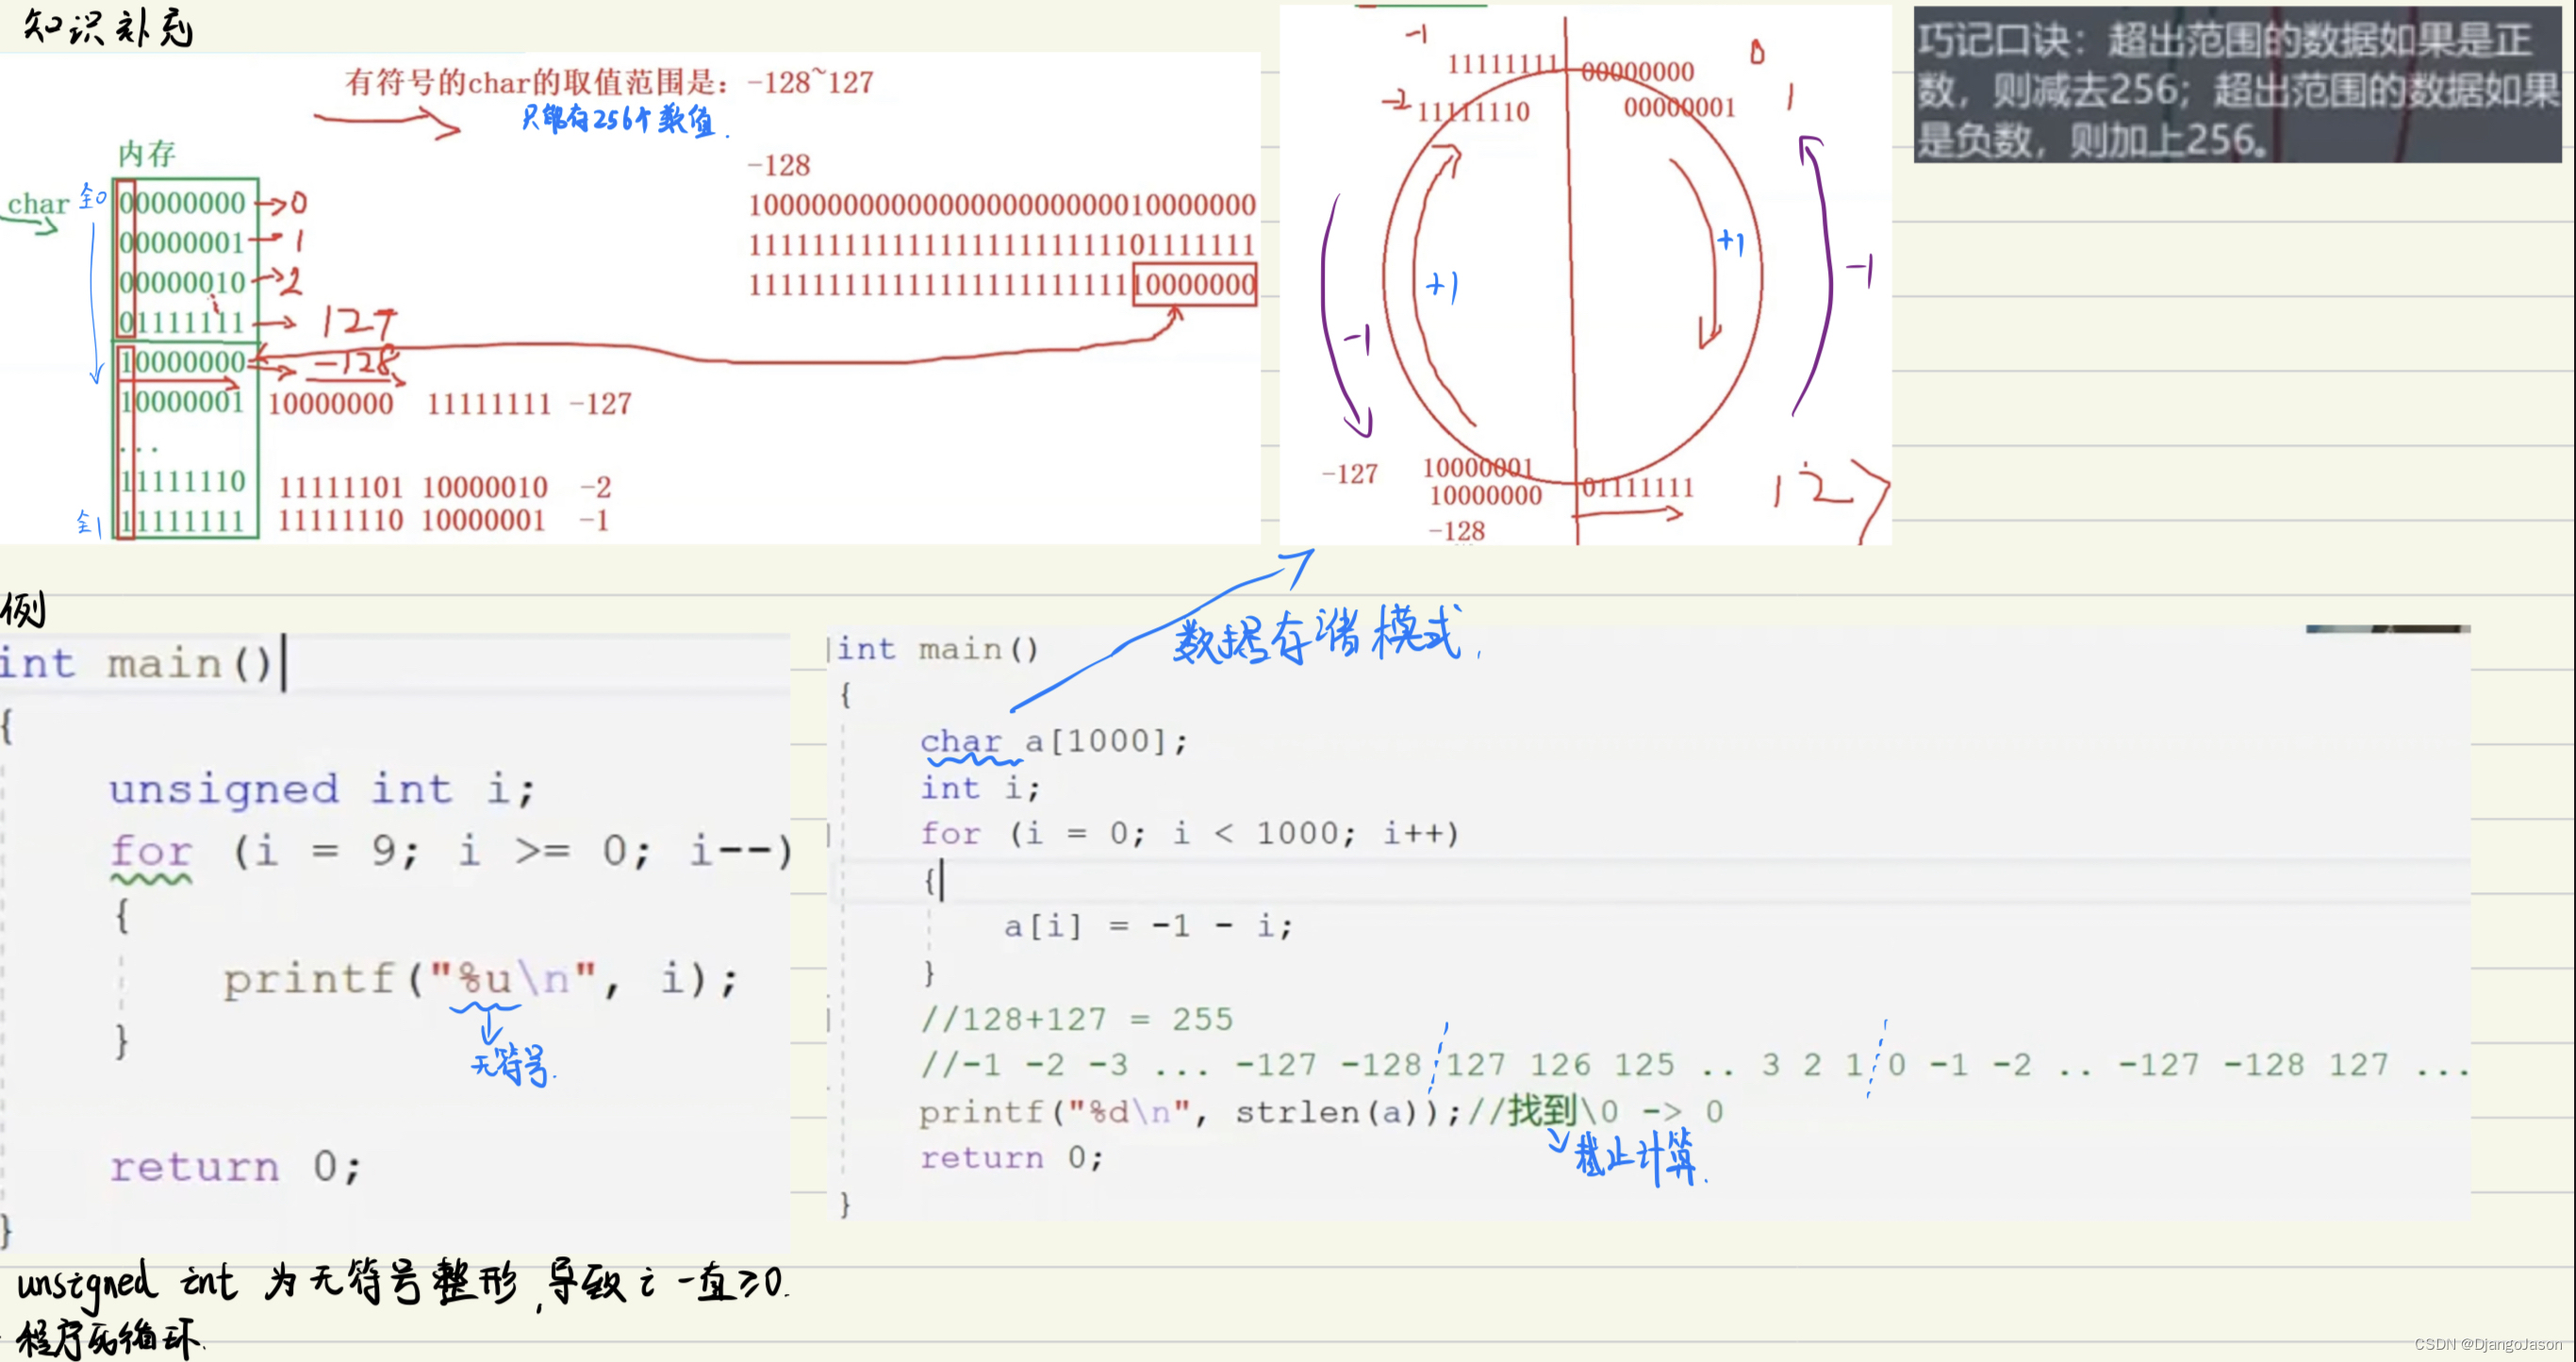Click the code line printf("%u\n", i);

pos(480,978)
